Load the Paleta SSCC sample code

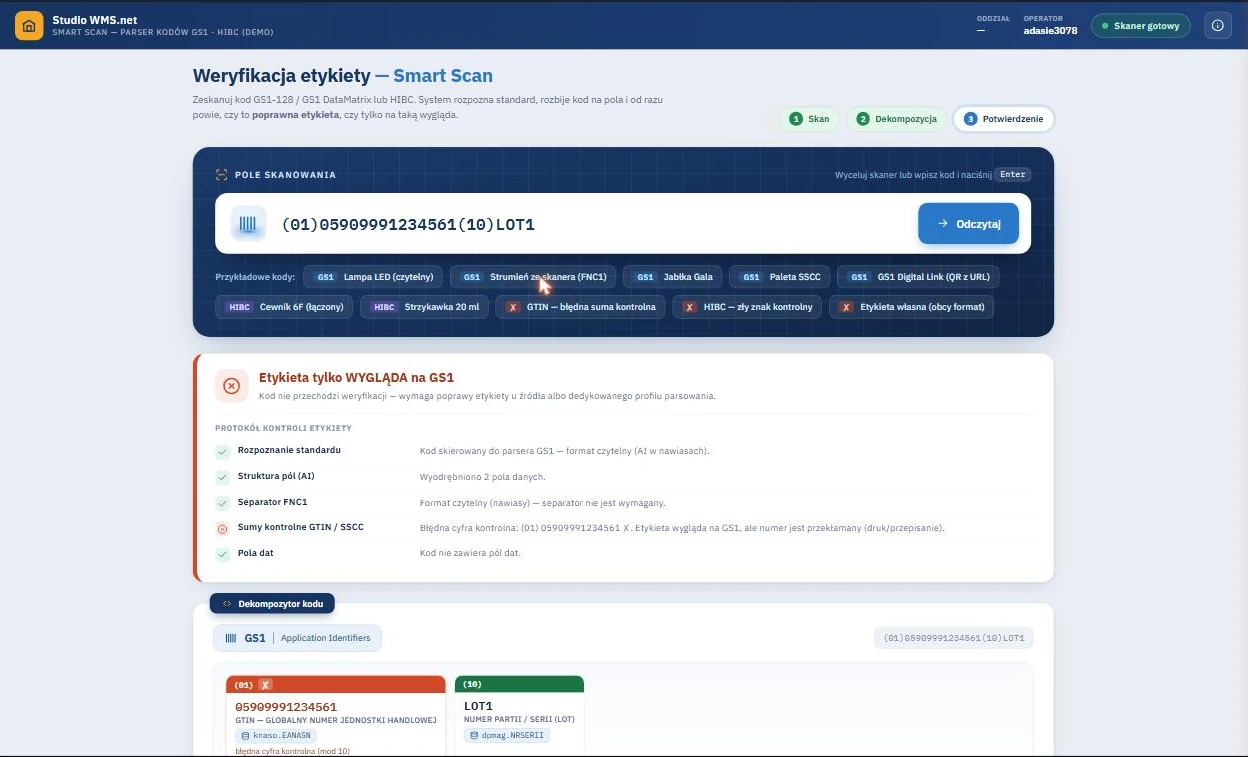click(779, 277)
